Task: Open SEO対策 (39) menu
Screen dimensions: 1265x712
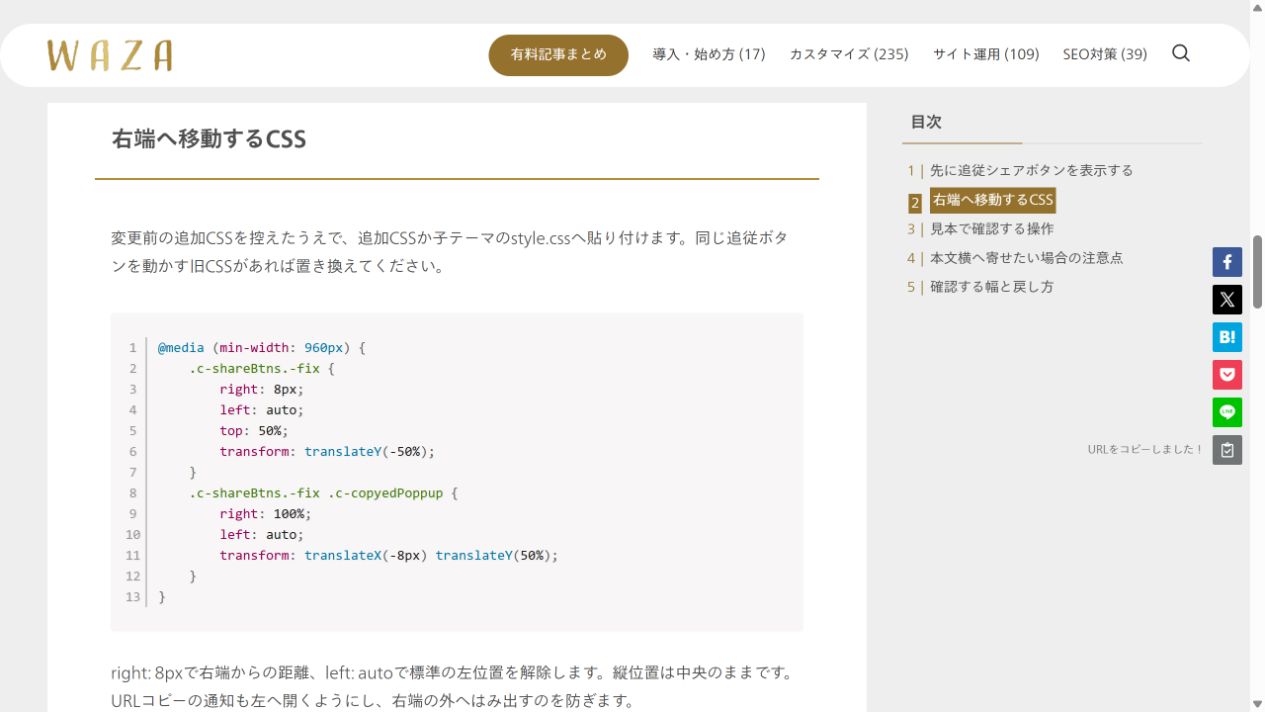Action: click(1105, 55)
